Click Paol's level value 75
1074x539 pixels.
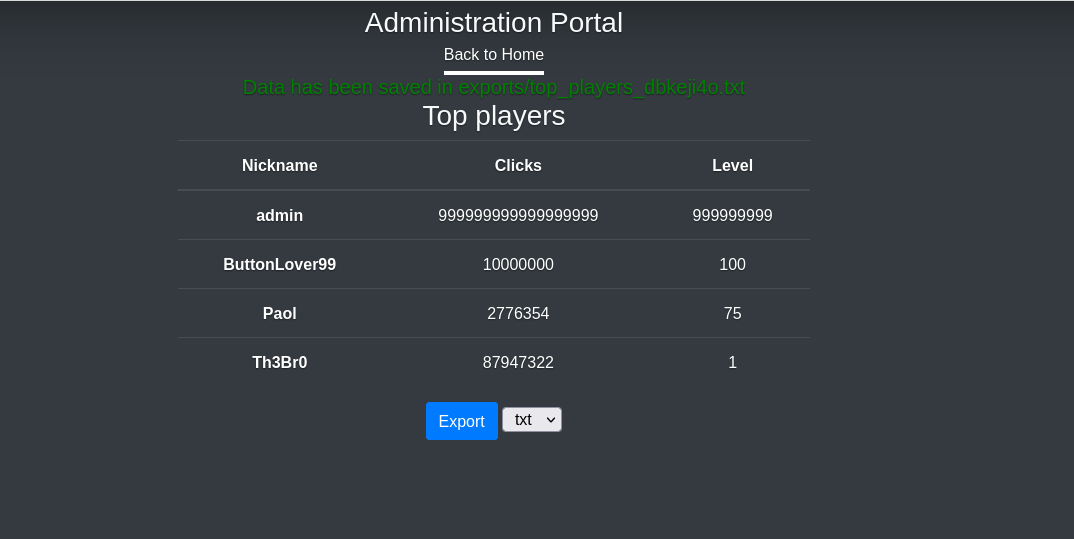pos(732,313)
